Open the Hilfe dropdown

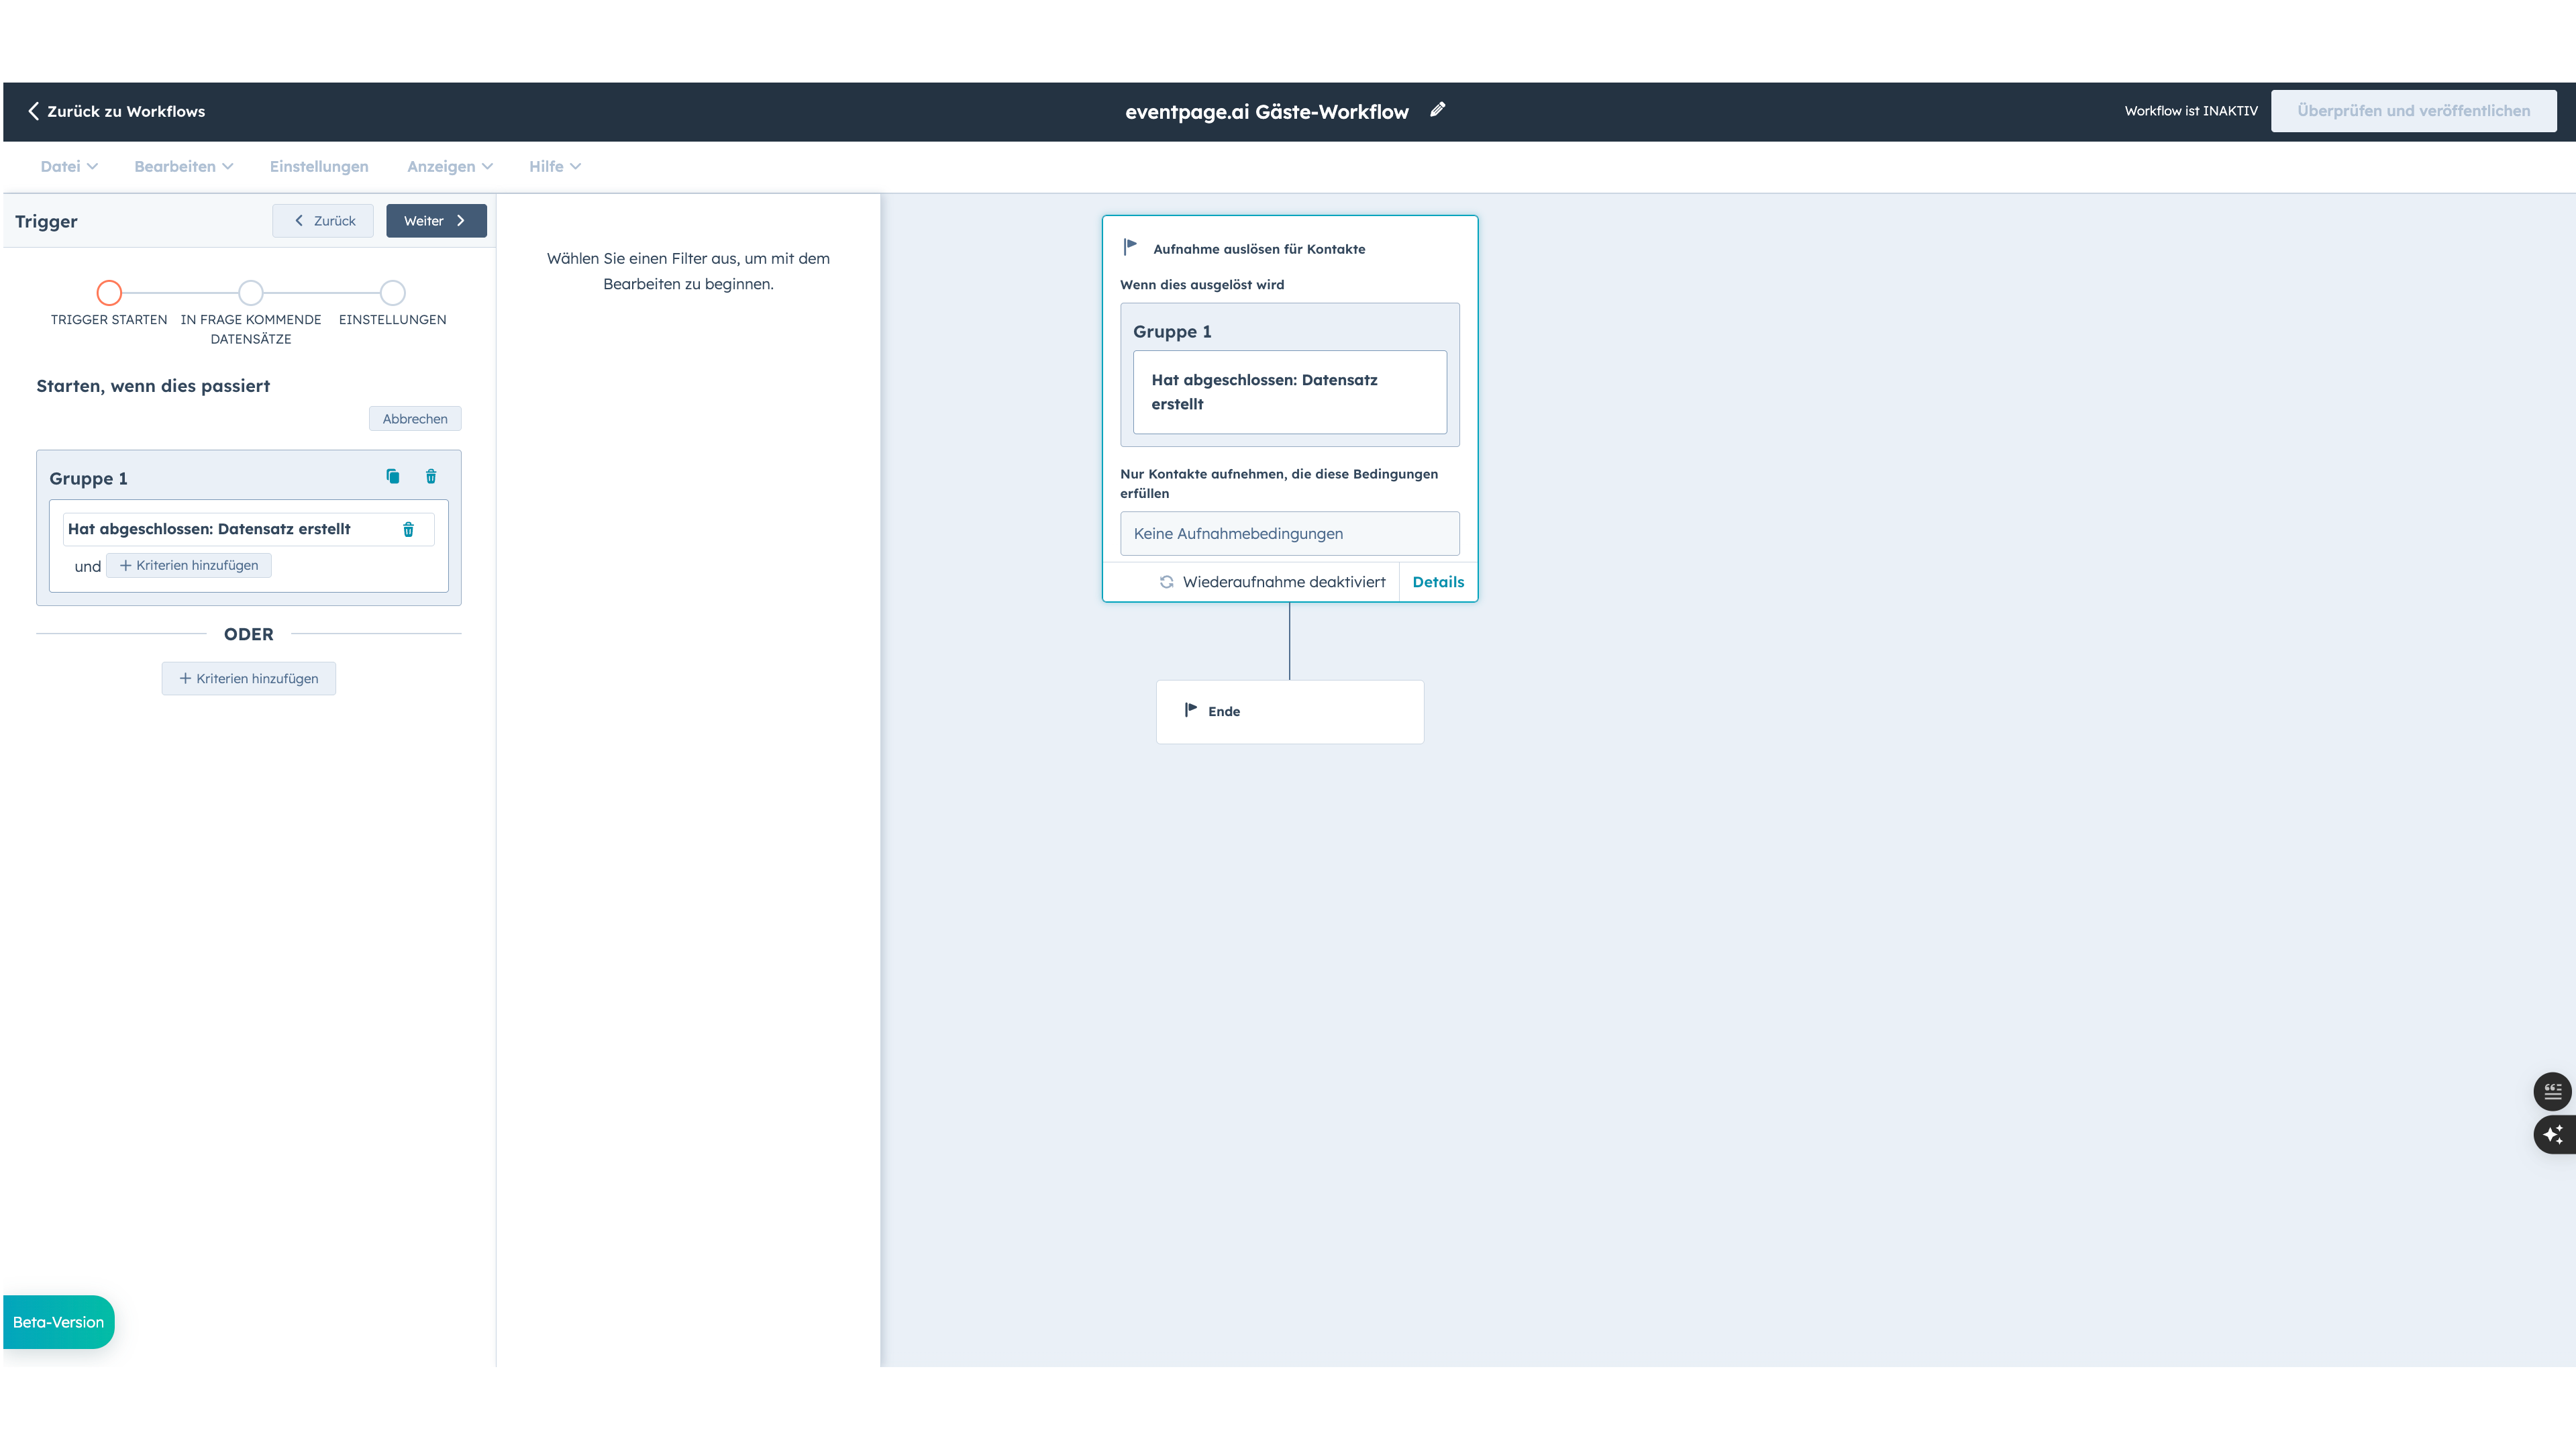(553, 166)
